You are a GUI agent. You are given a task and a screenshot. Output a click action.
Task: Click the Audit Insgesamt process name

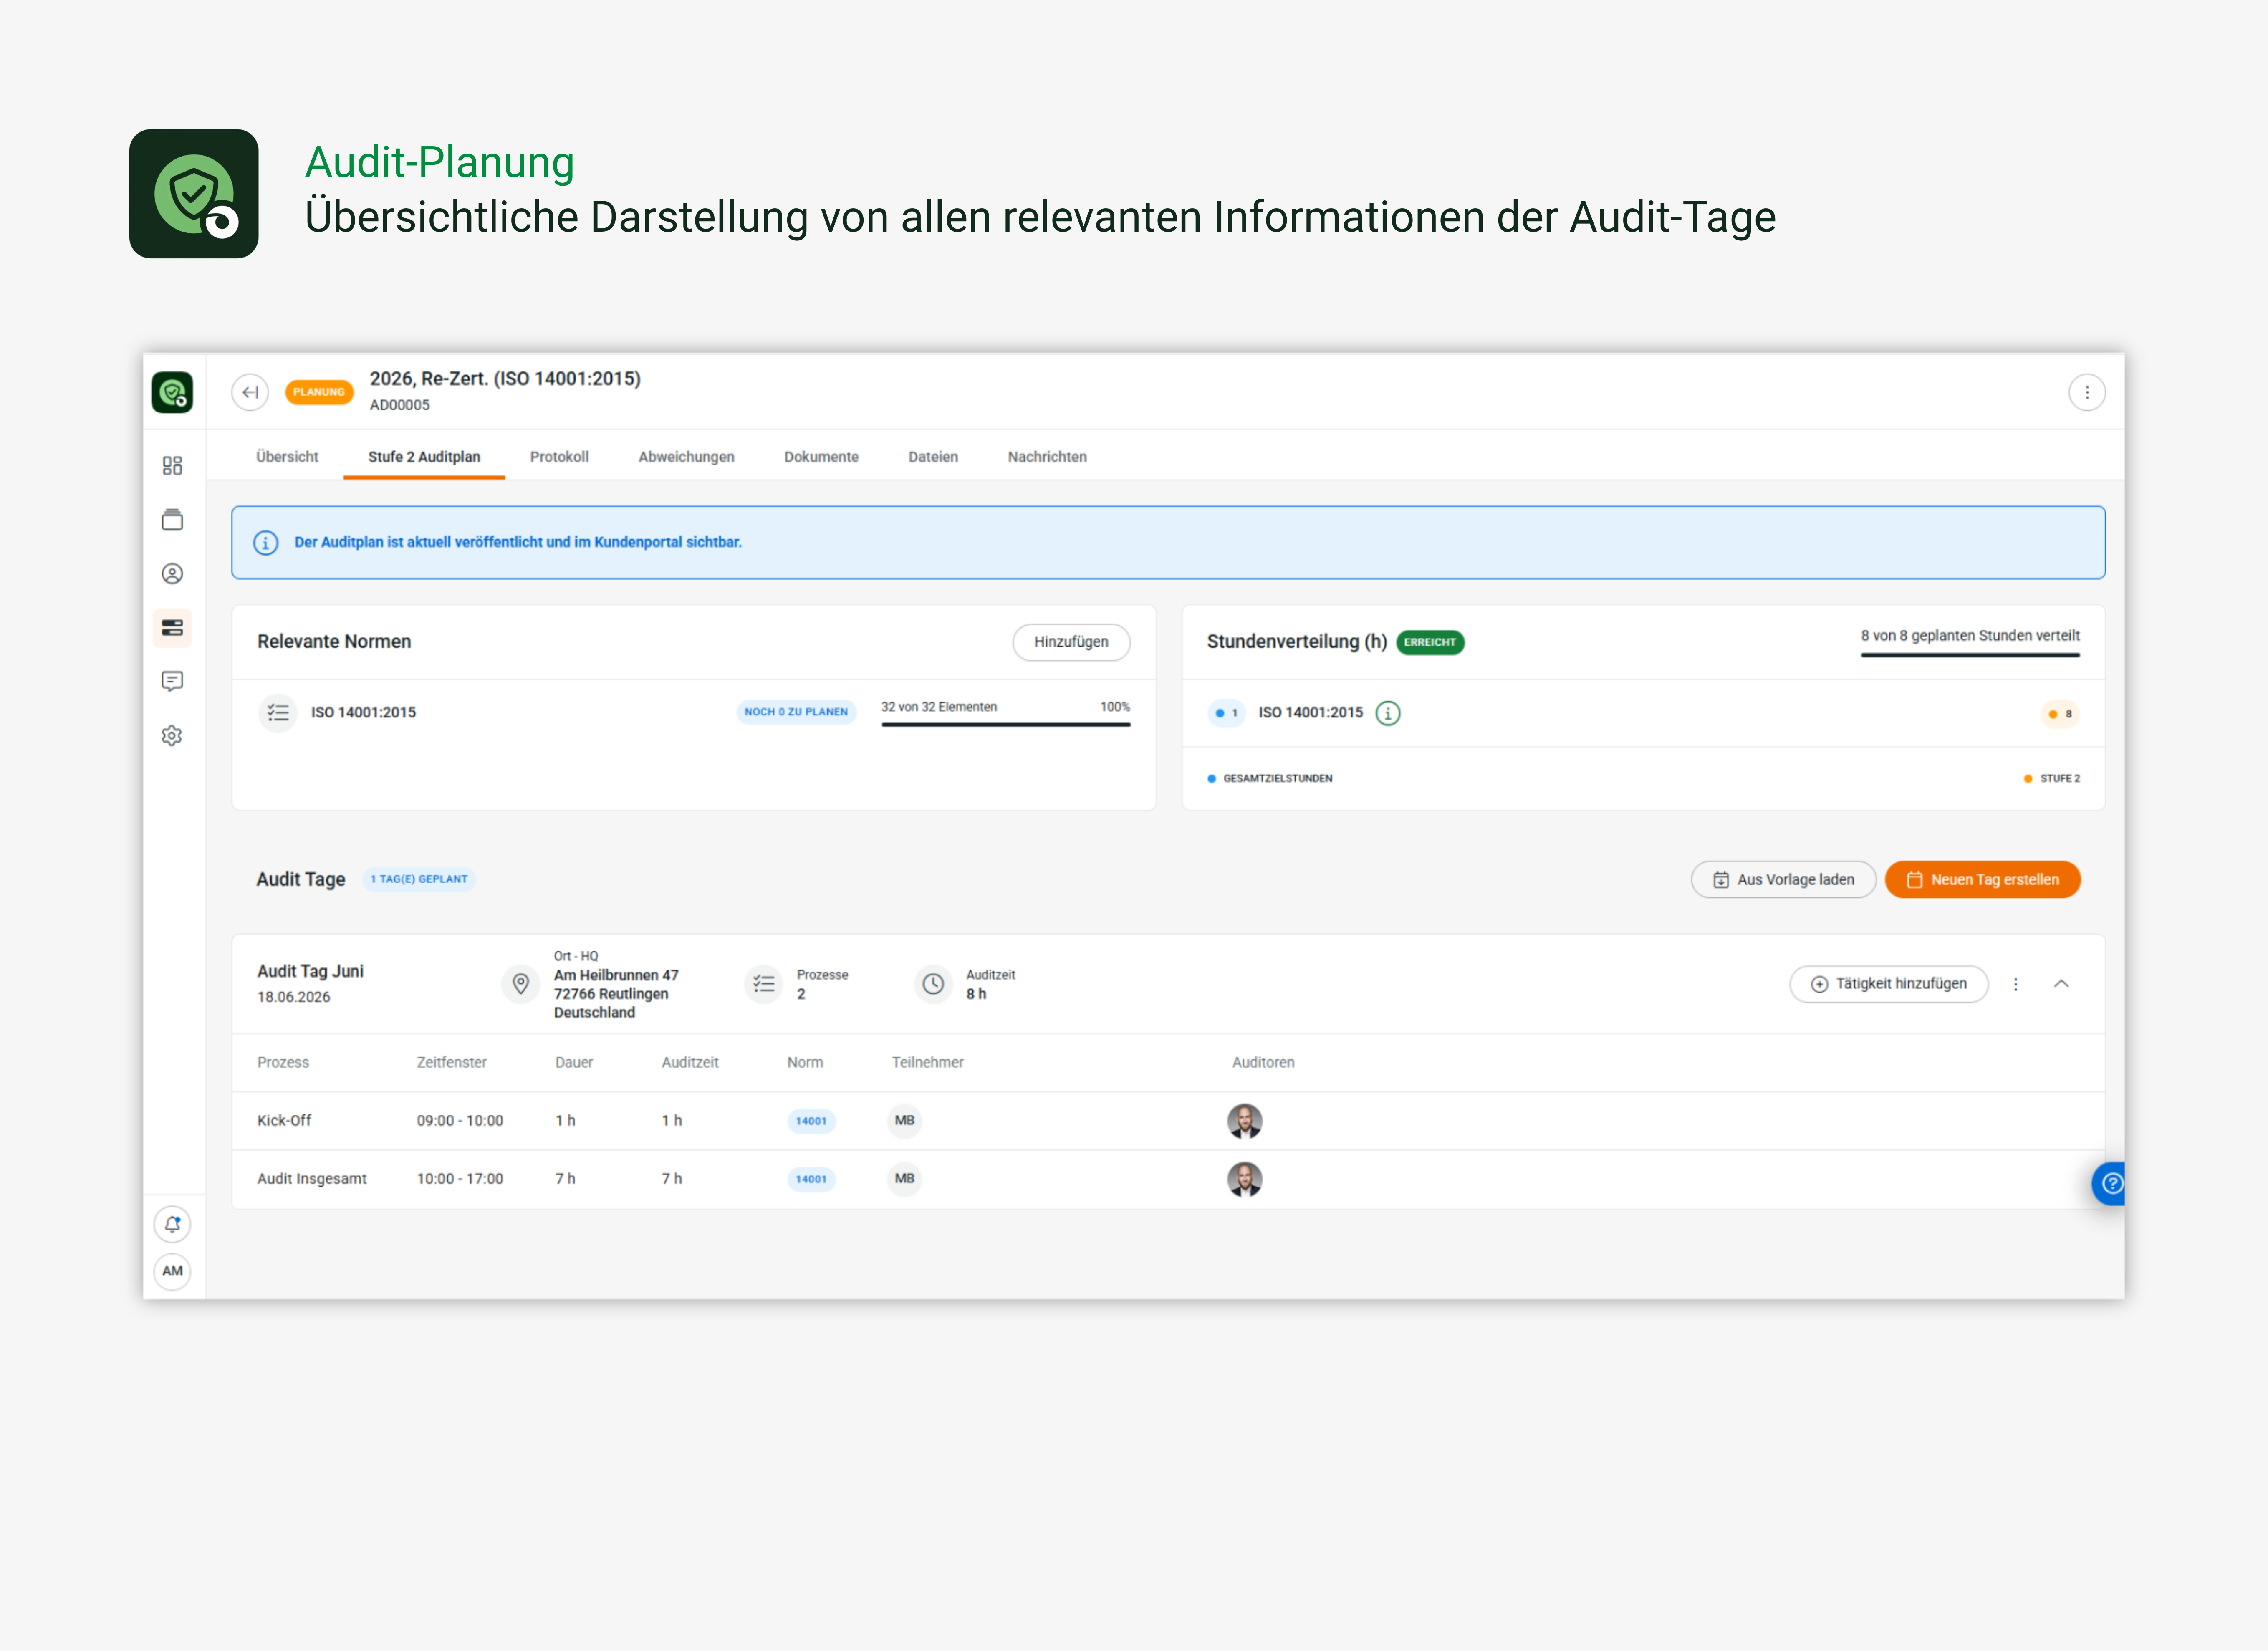pos(312,1179)
